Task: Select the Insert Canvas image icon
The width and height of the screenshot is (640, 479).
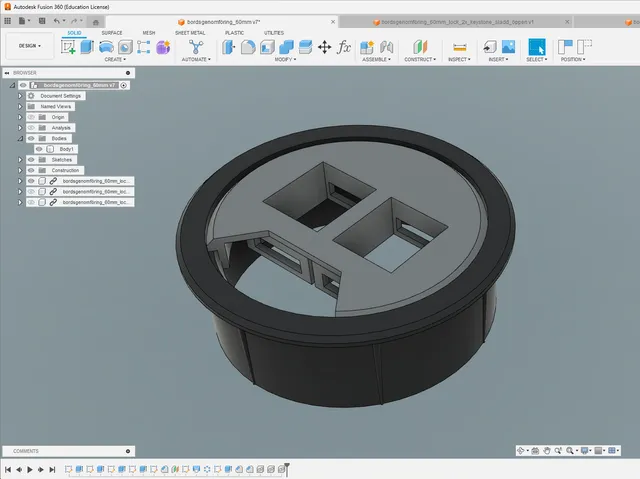Action: click(508, 47)
